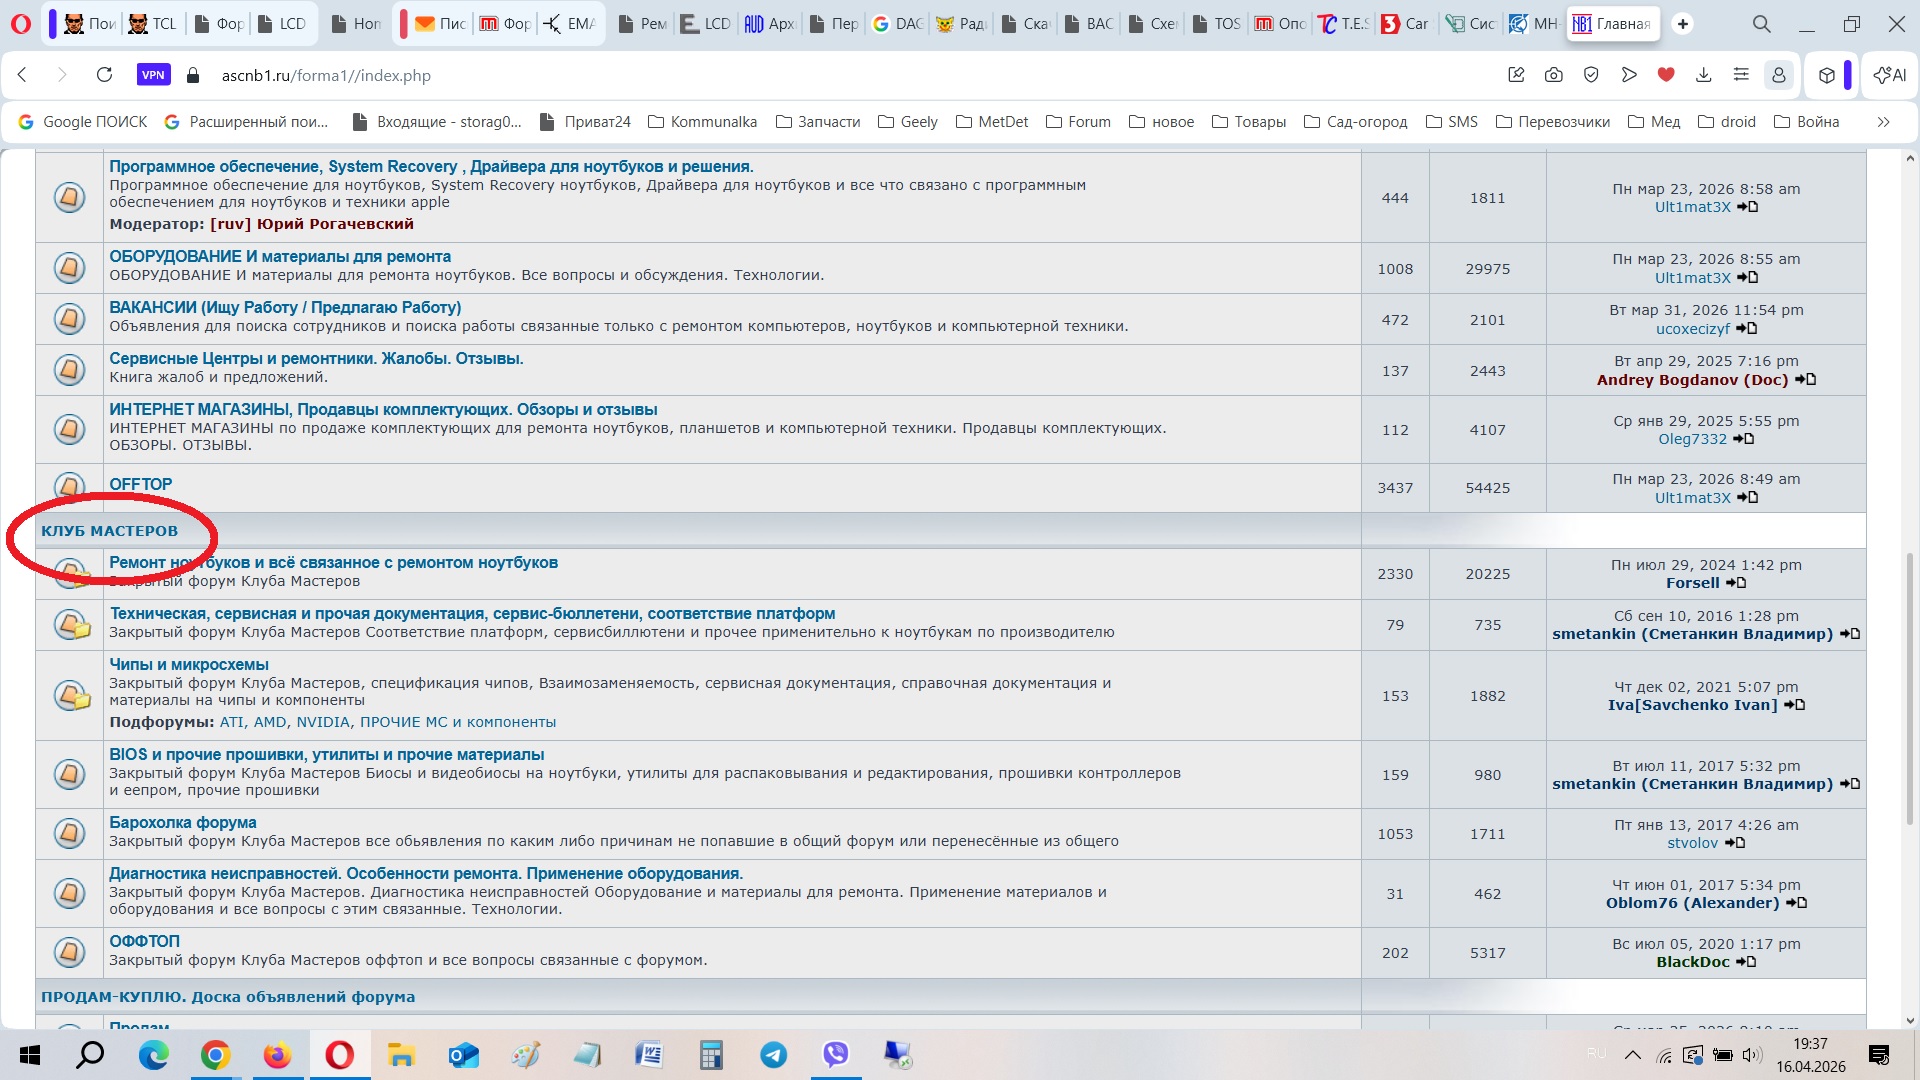
Task: Reload the page with refresh icon
Action: pos(104,75)
